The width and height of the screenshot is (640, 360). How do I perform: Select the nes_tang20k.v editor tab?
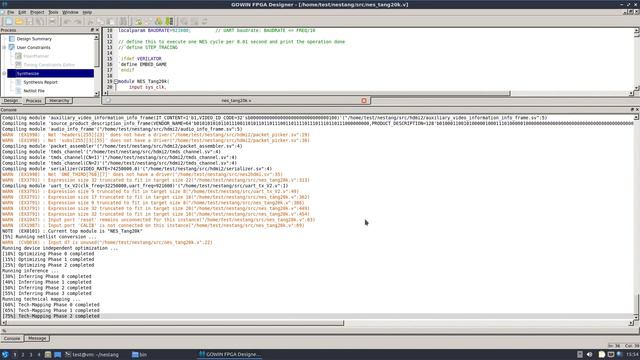(x=236, y=100)
